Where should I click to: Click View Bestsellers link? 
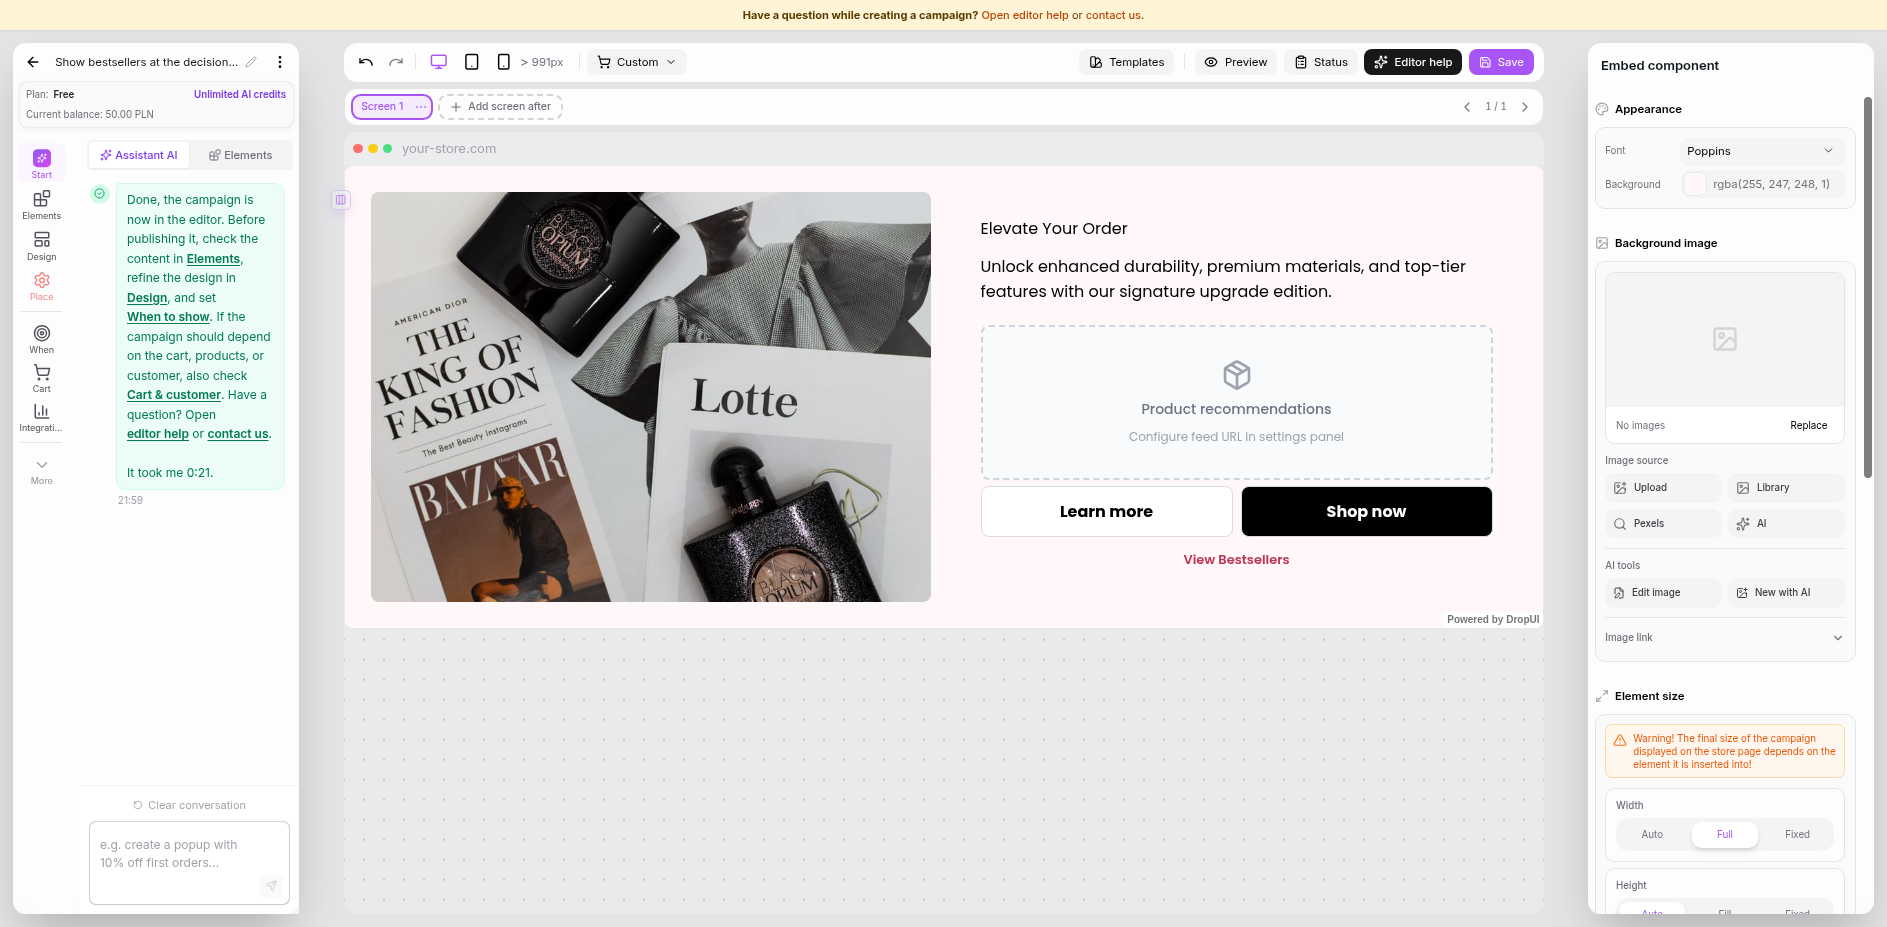click(1236, 560)
